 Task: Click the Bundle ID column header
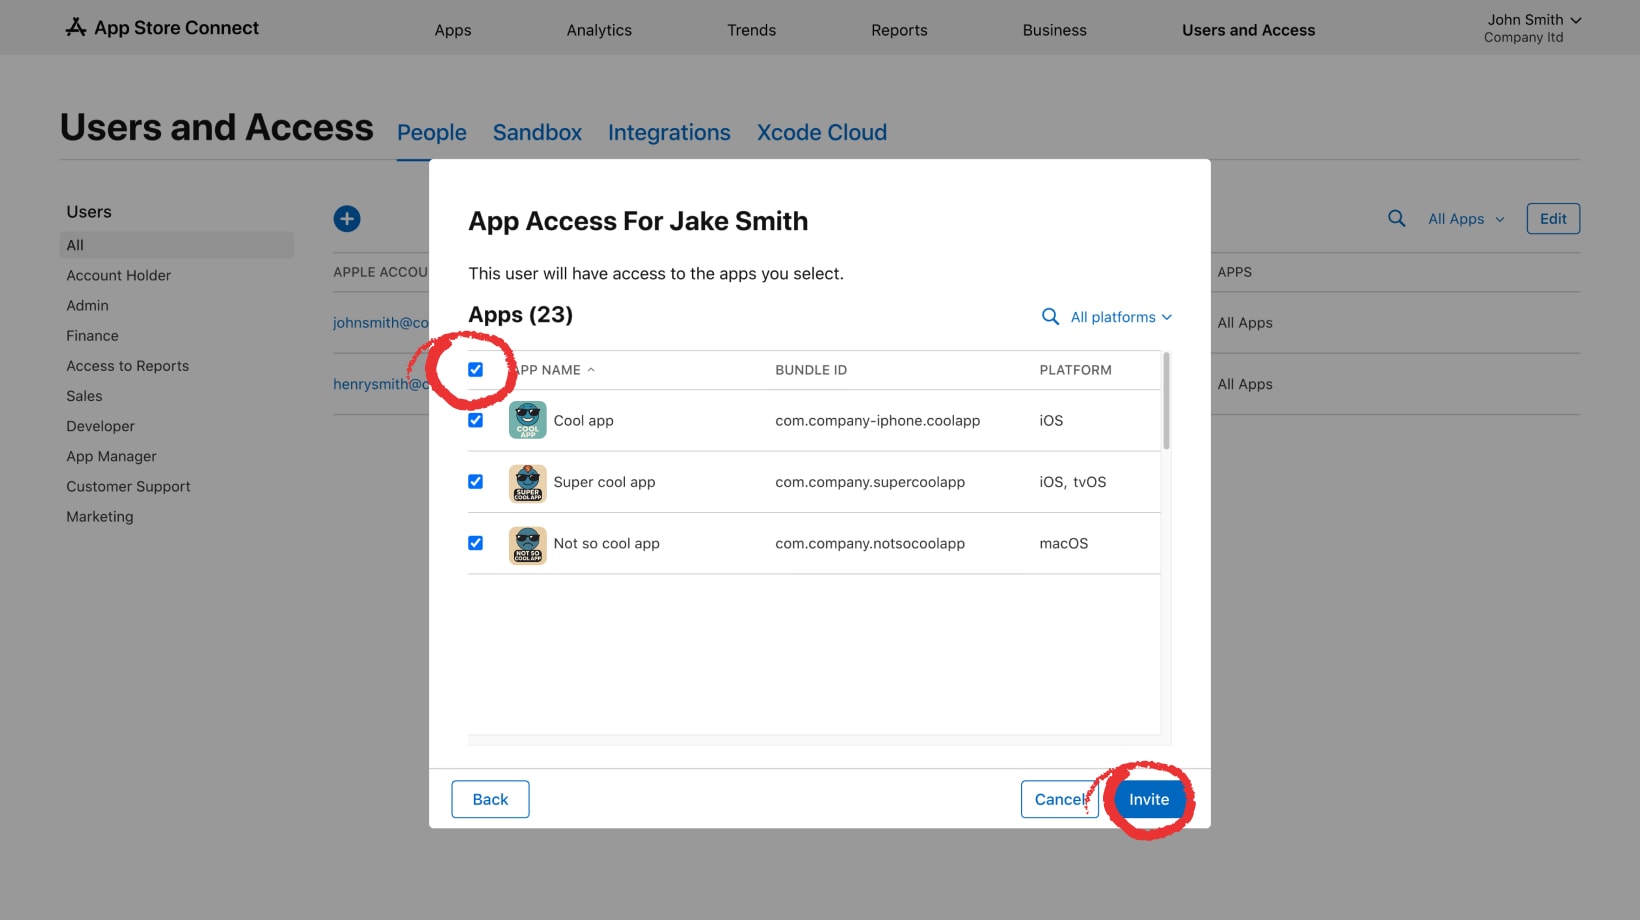pos(811,370)
